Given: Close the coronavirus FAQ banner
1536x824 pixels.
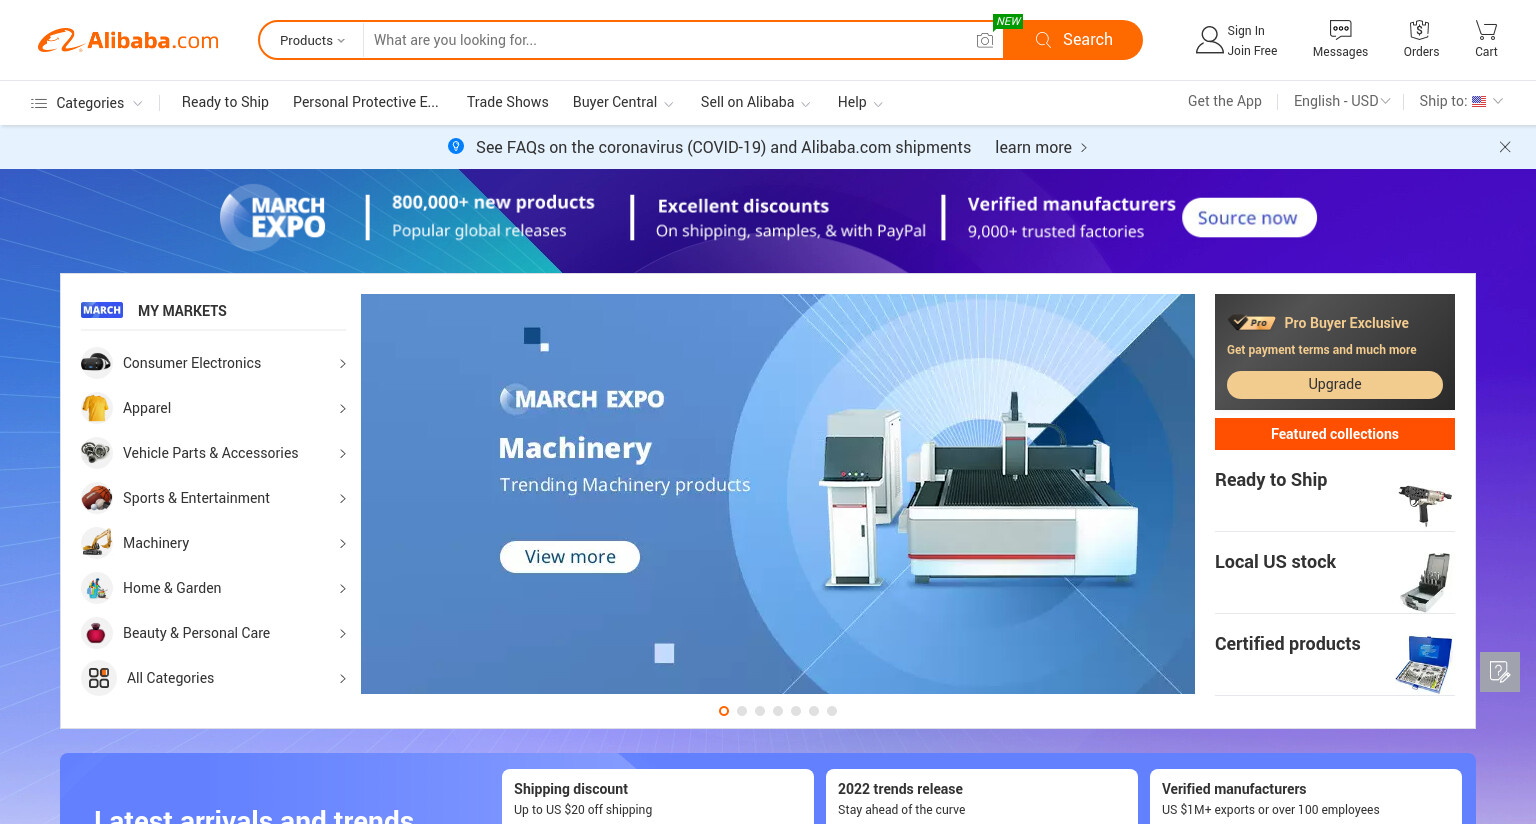Looking at the screenshot, I should [1505, 147].
